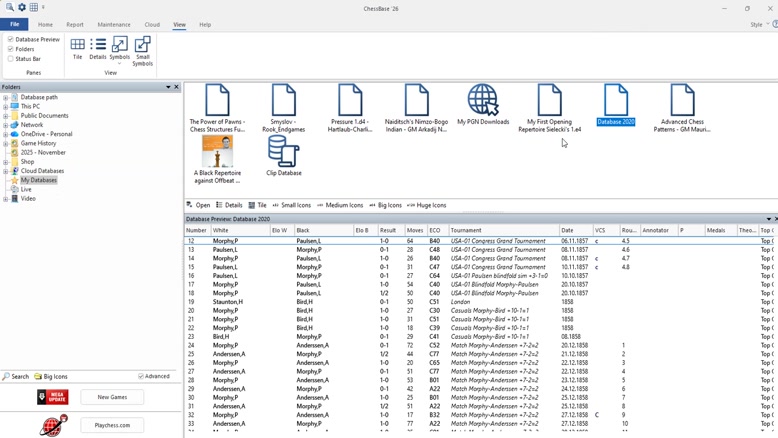Switch to the Maintenance ribbon tab
This screenshot has width=778, height=438.
tap(114, 25)
